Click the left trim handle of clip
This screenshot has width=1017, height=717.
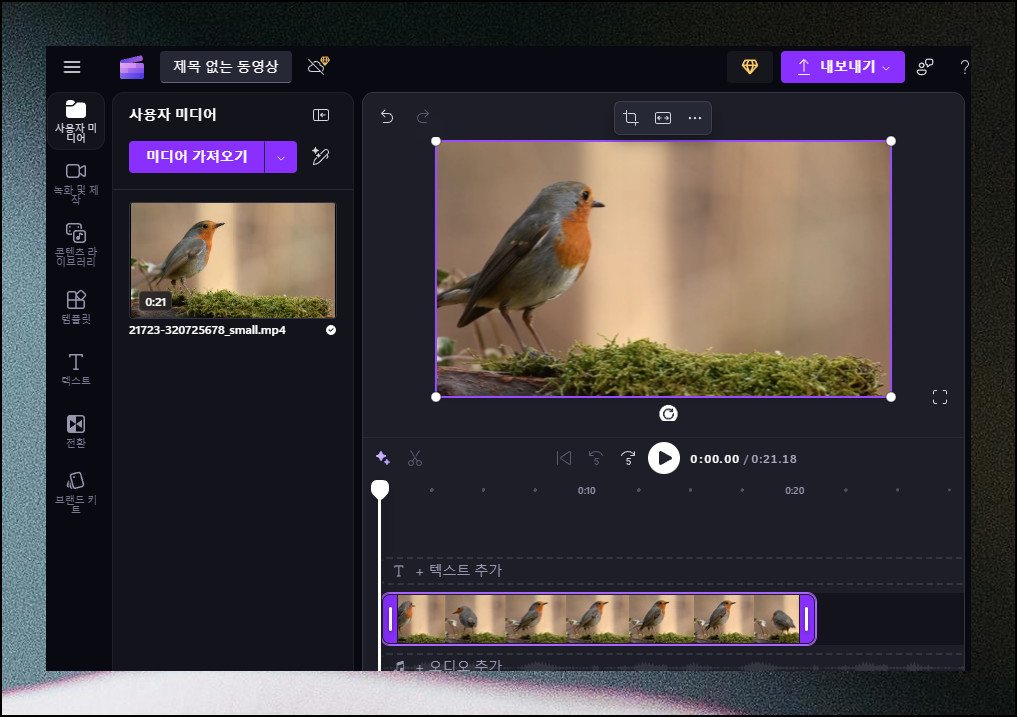(390, 619)
